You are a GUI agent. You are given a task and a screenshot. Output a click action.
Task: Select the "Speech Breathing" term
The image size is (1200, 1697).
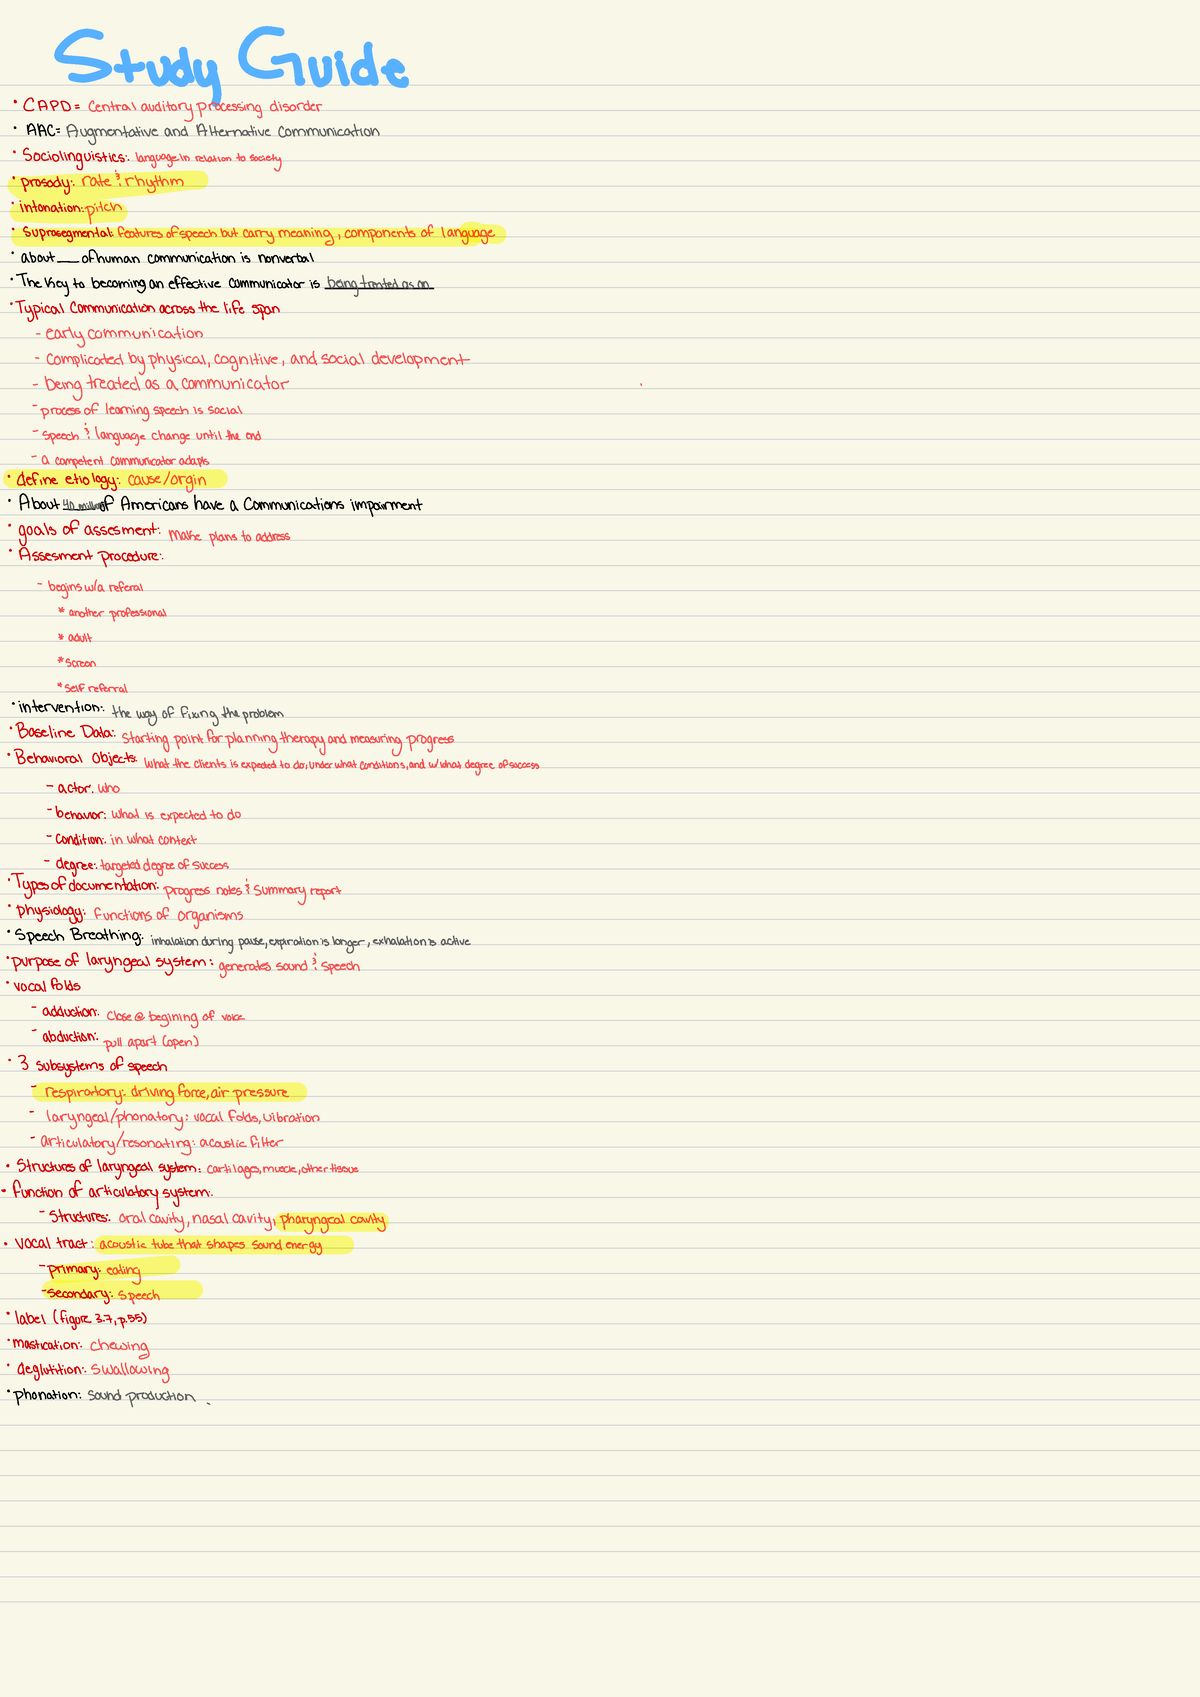79,936
